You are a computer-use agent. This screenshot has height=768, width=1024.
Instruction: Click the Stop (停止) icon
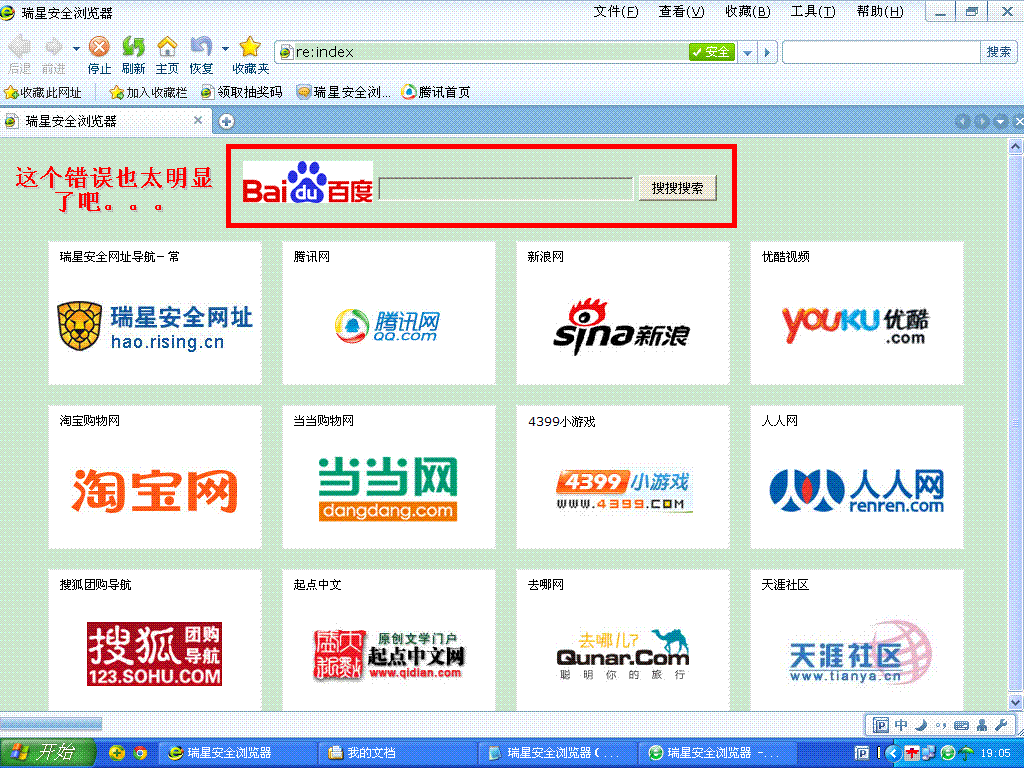99,47
